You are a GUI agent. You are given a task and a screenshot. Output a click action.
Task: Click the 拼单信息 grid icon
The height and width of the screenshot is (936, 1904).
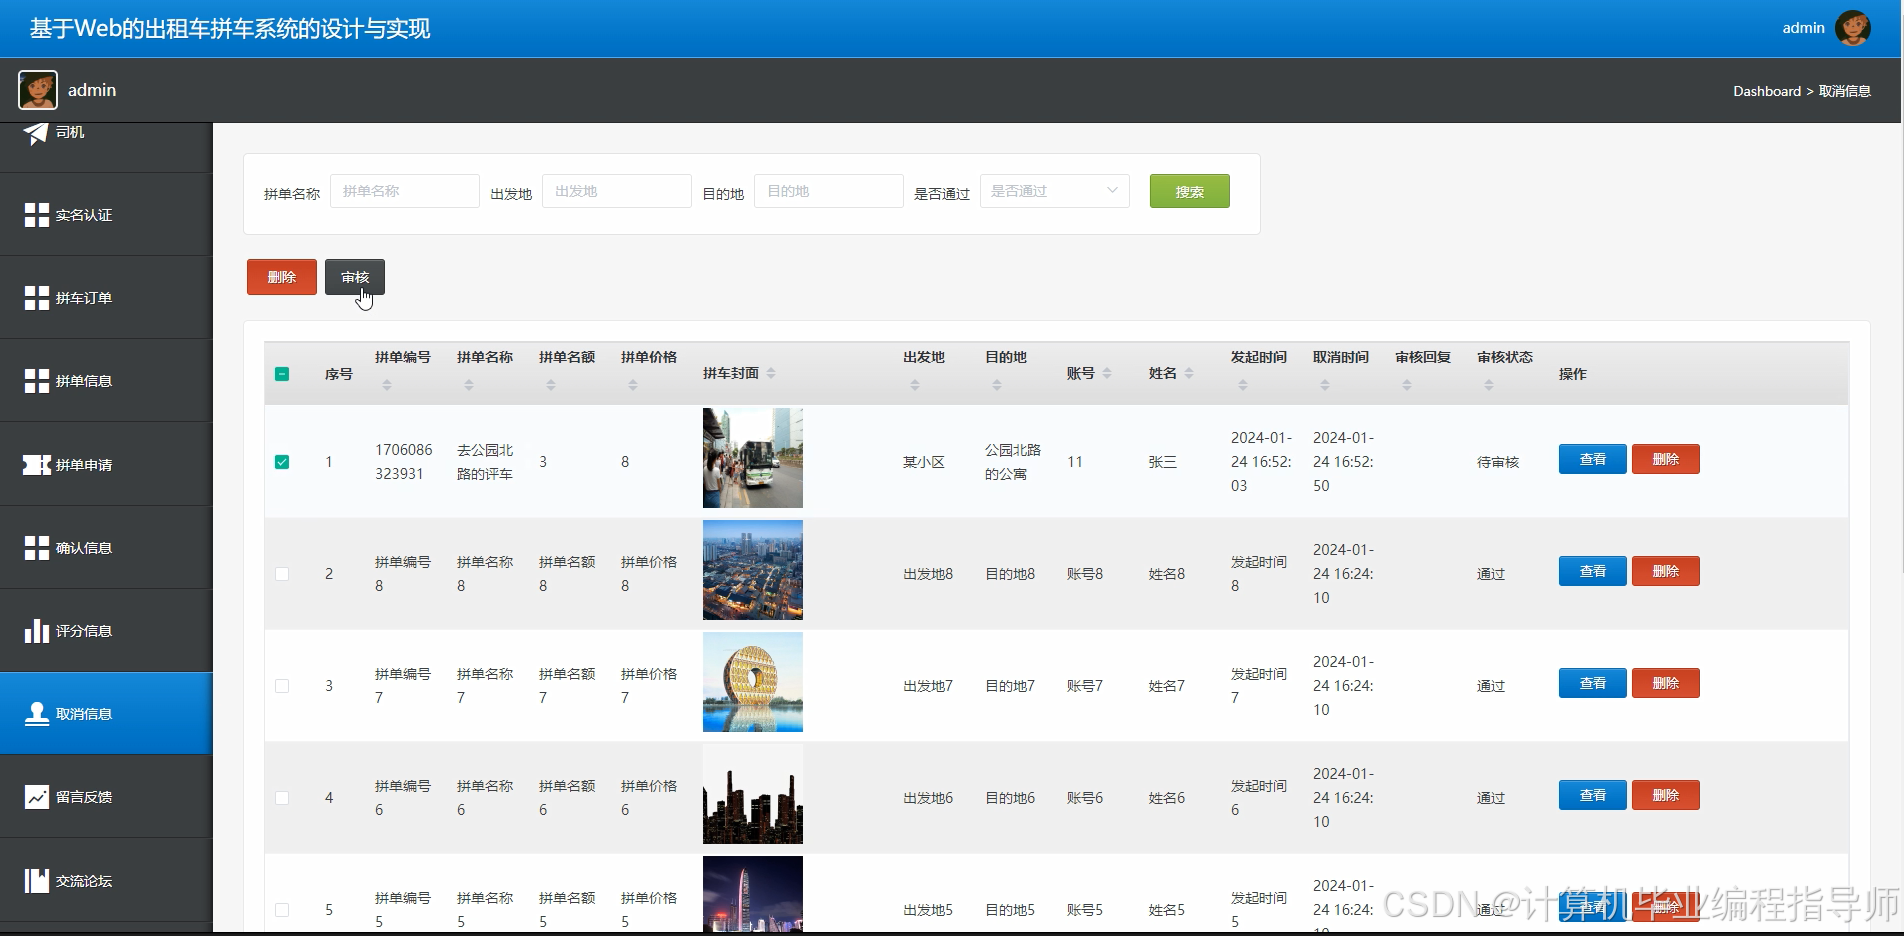(36, 381)
